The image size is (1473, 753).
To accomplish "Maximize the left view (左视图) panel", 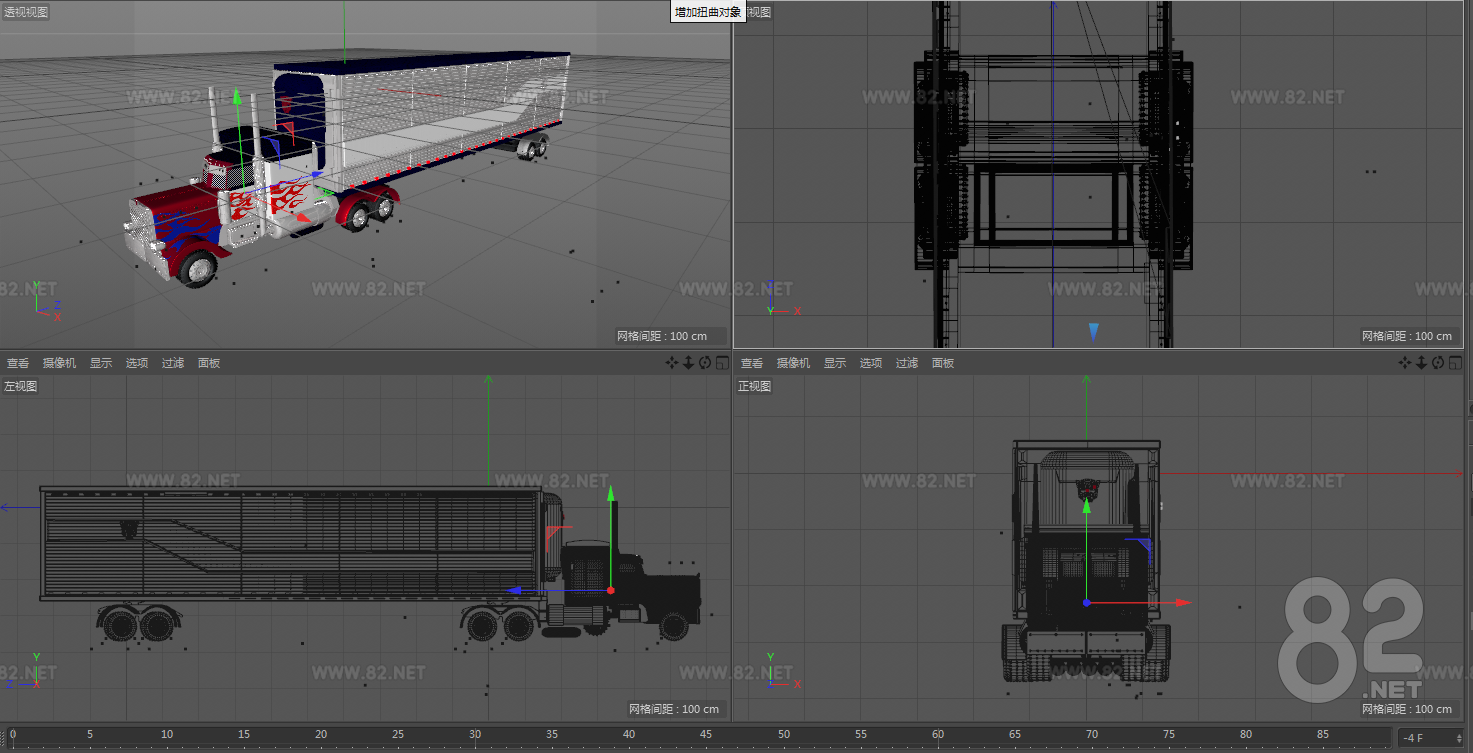I will [722, 363].
